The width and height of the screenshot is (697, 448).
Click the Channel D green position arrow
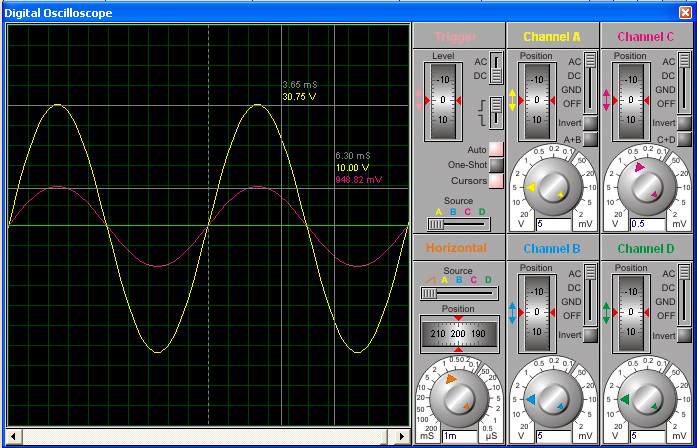point(607,312)
